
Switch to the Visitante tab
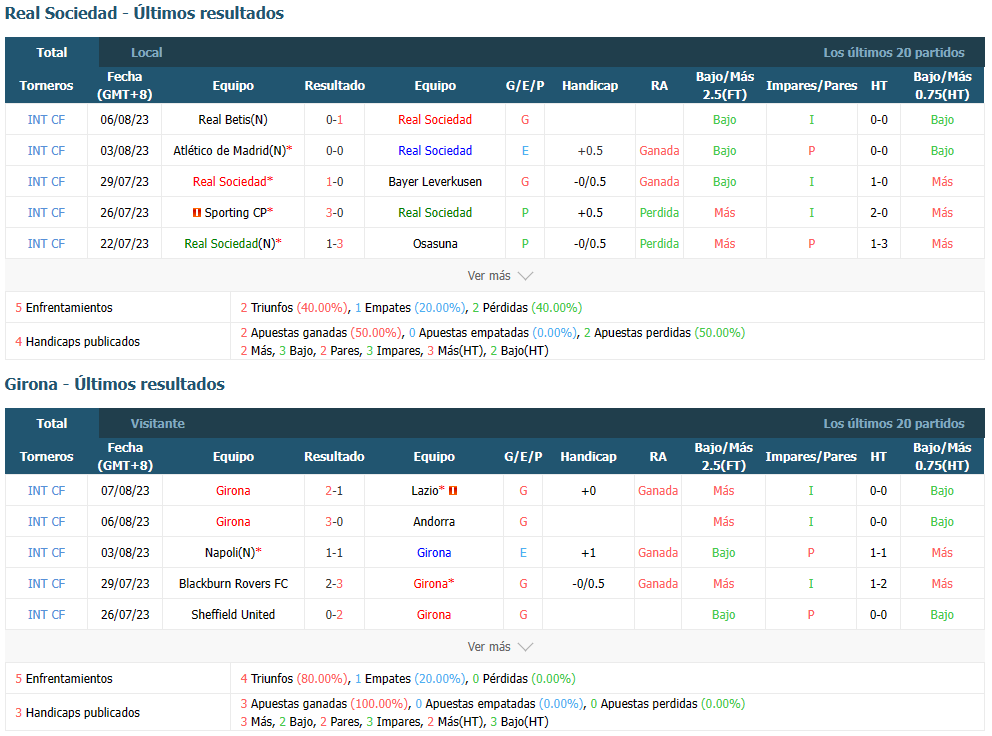[158, 423]
